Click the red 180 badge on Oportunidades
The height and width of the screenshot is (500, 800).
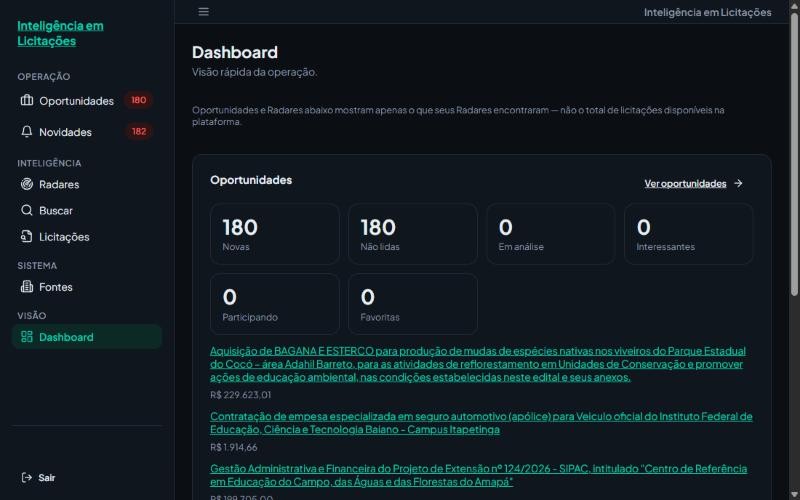click(138, 100)
